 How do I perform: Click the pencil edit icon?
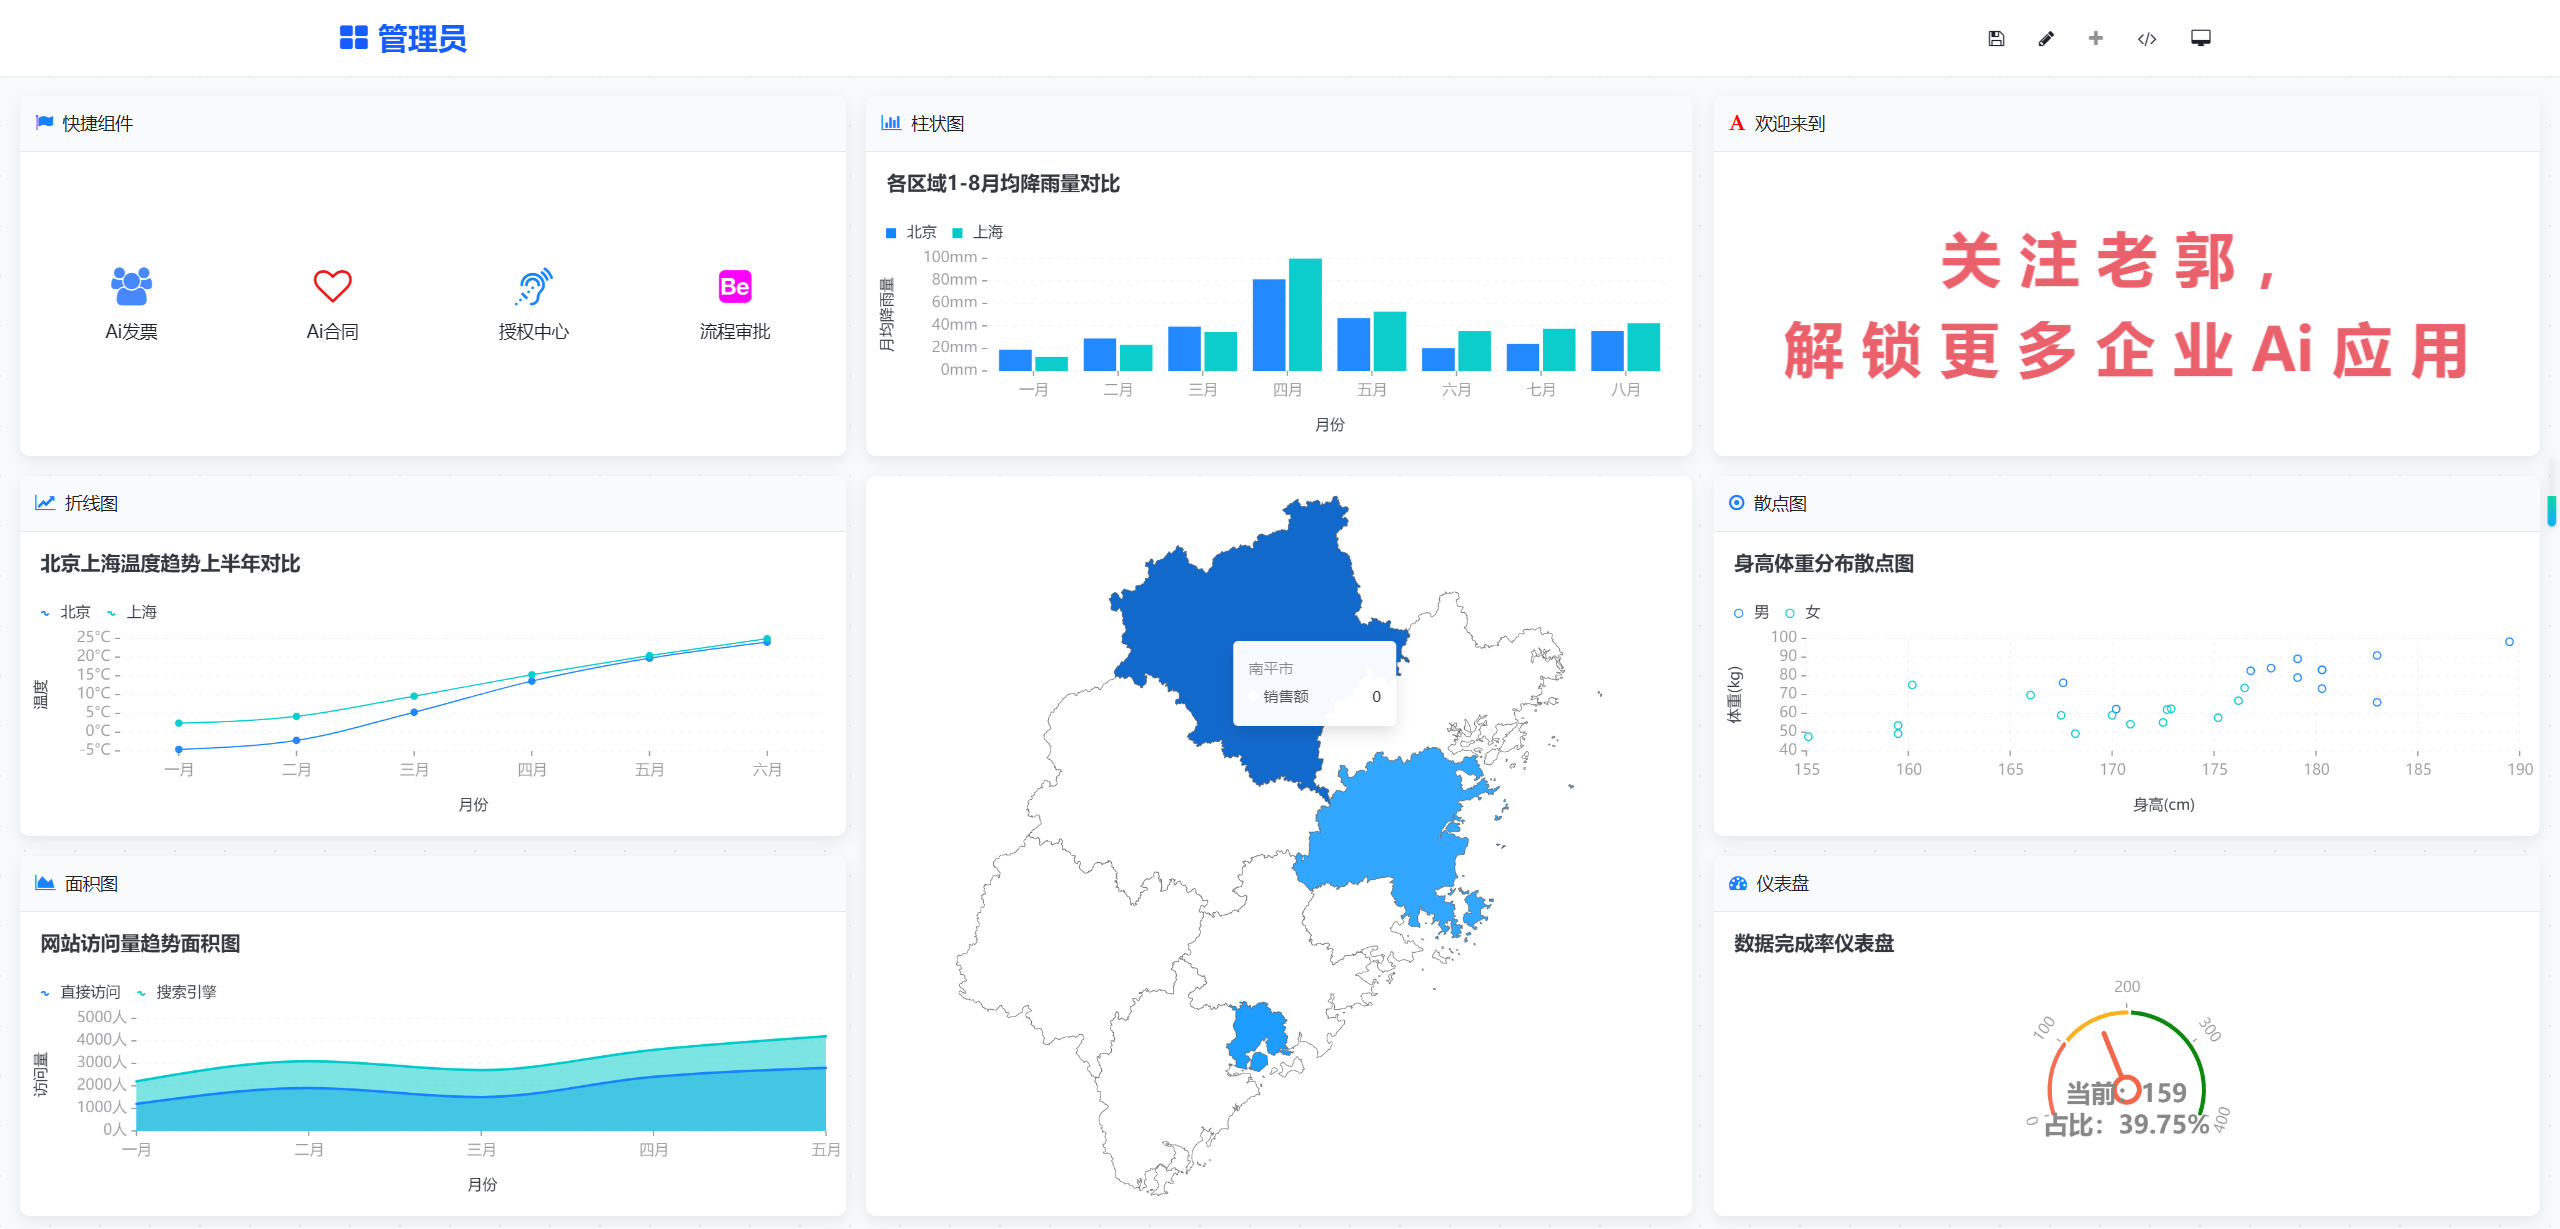(2046, 38)
